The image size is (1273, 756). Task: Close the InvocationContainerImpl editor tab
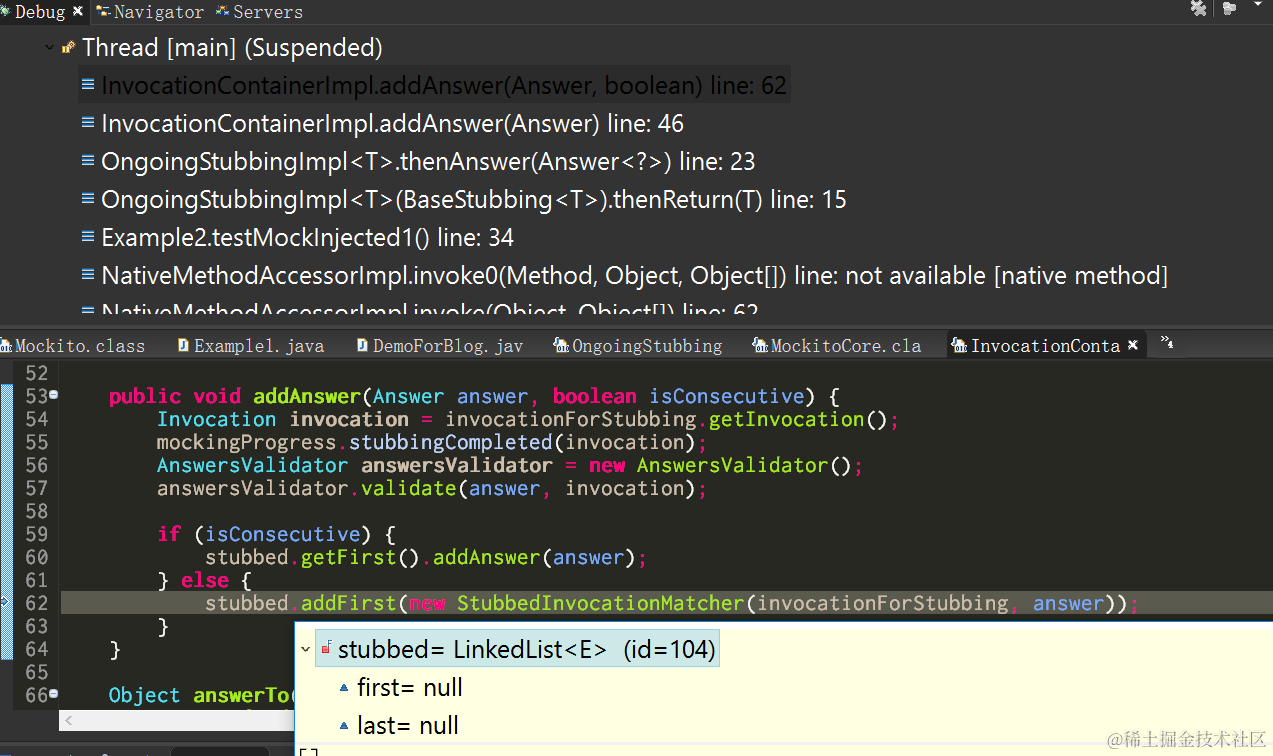[x=1133, y=345]
